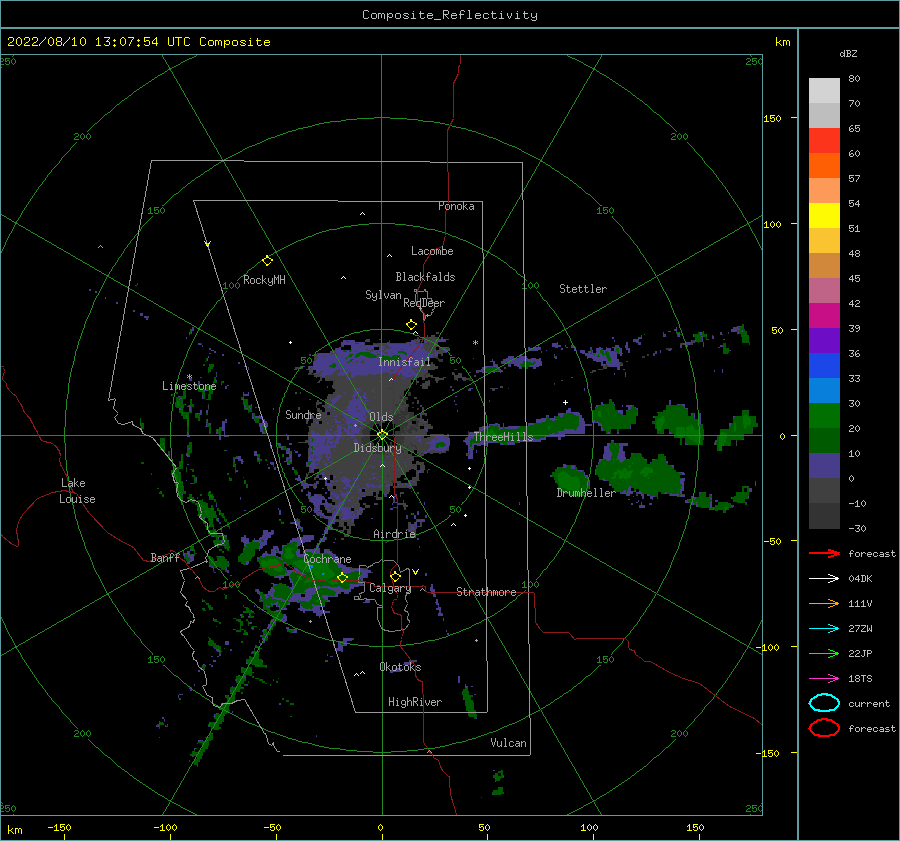
Task: Click the cyan 27ZW arrow in legend
Action: tap(824, 629)
